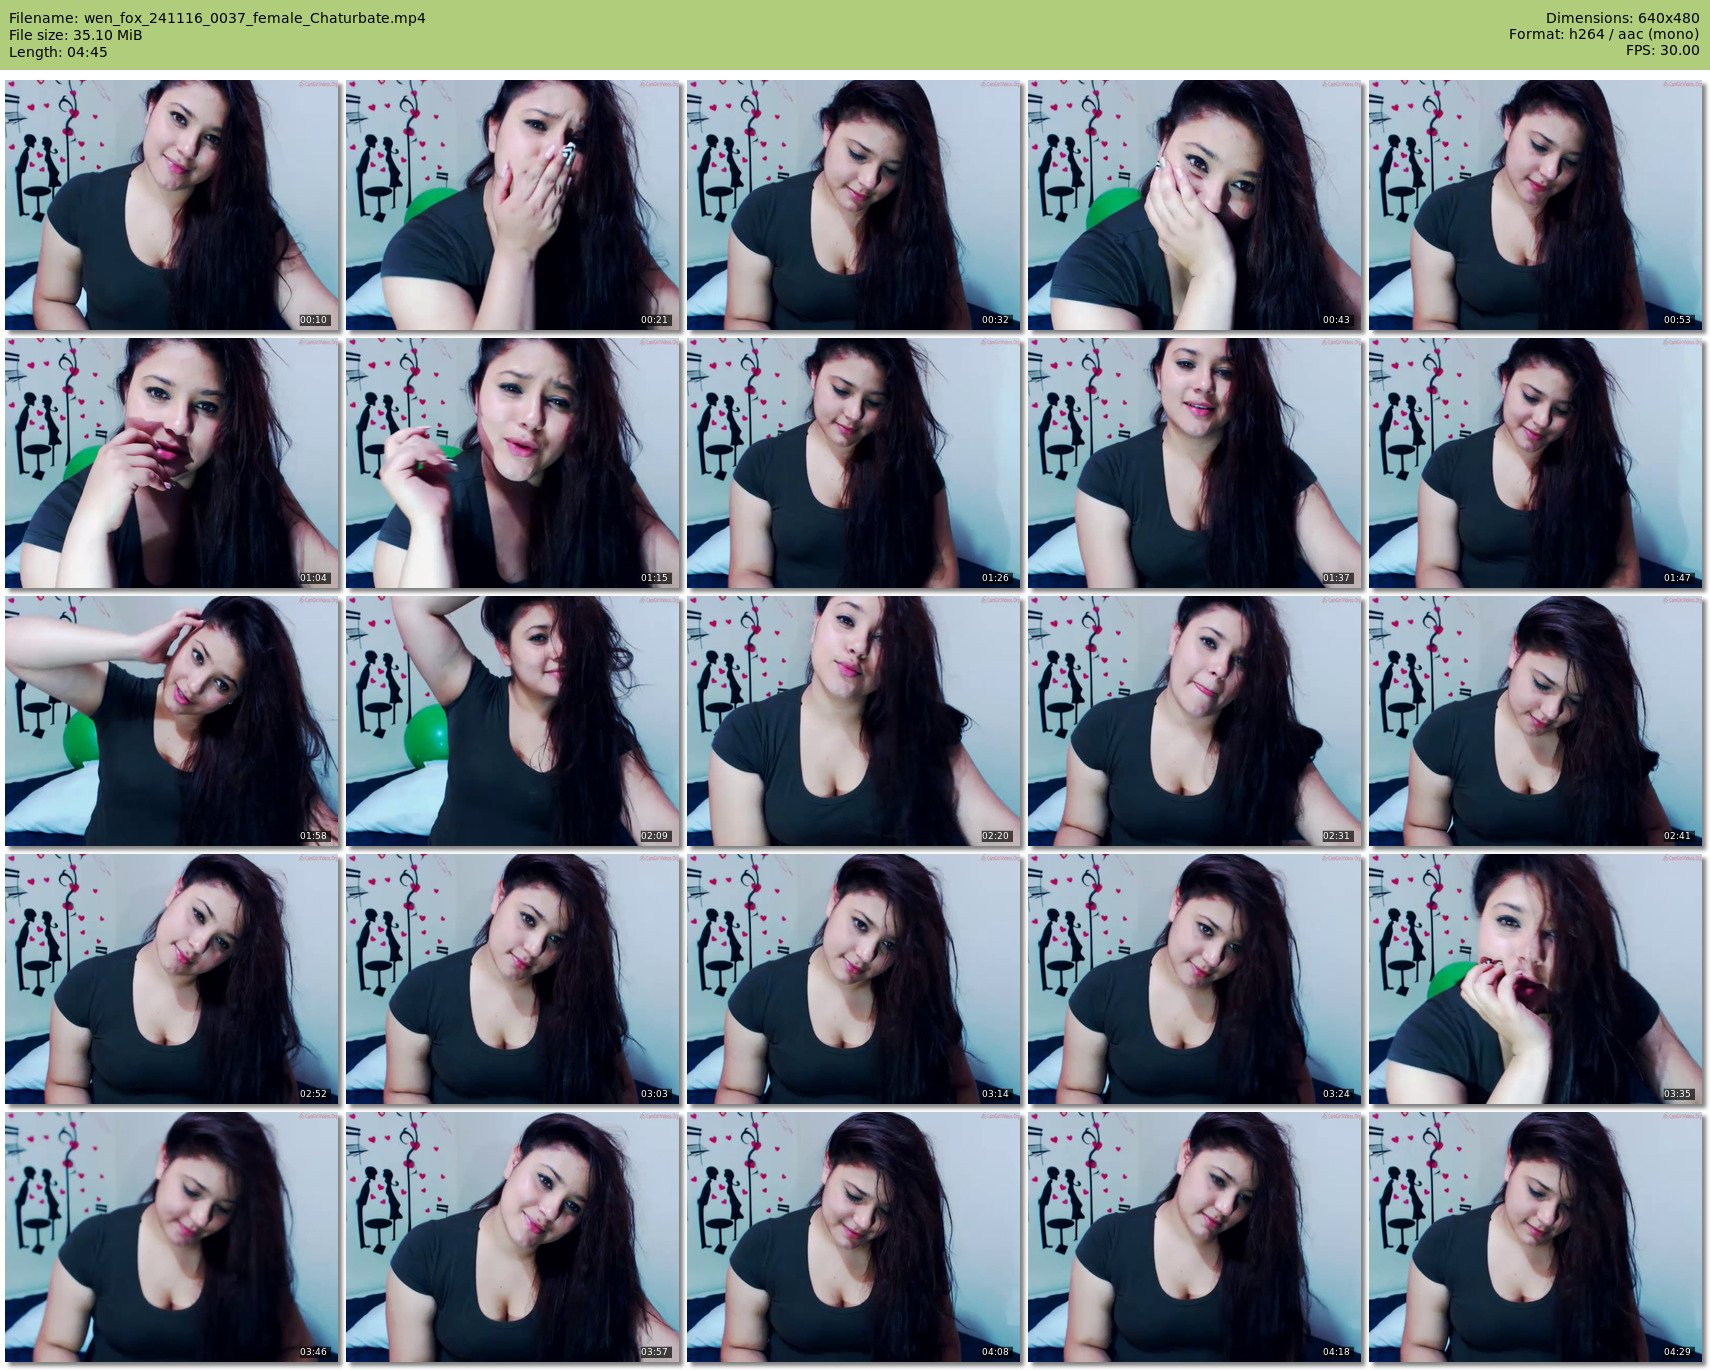Open the frame at 01:15
This screenshot has height=1370, width=1710.
[x=513, y=463]
